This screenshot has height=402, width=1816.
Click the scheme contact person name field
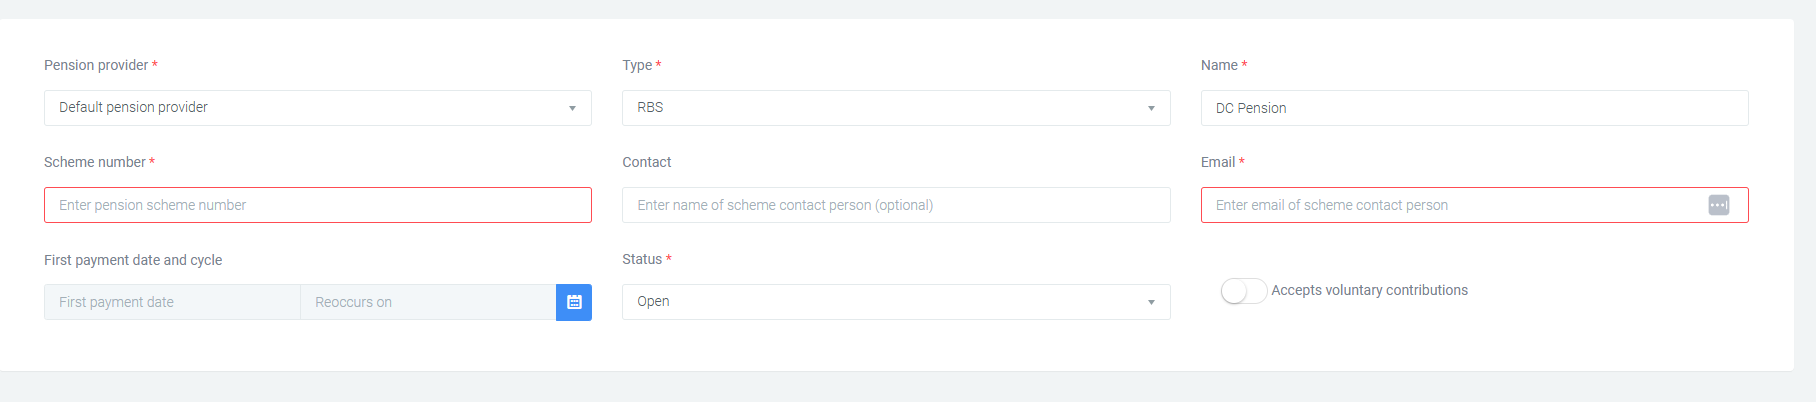[x=895, y=205]
